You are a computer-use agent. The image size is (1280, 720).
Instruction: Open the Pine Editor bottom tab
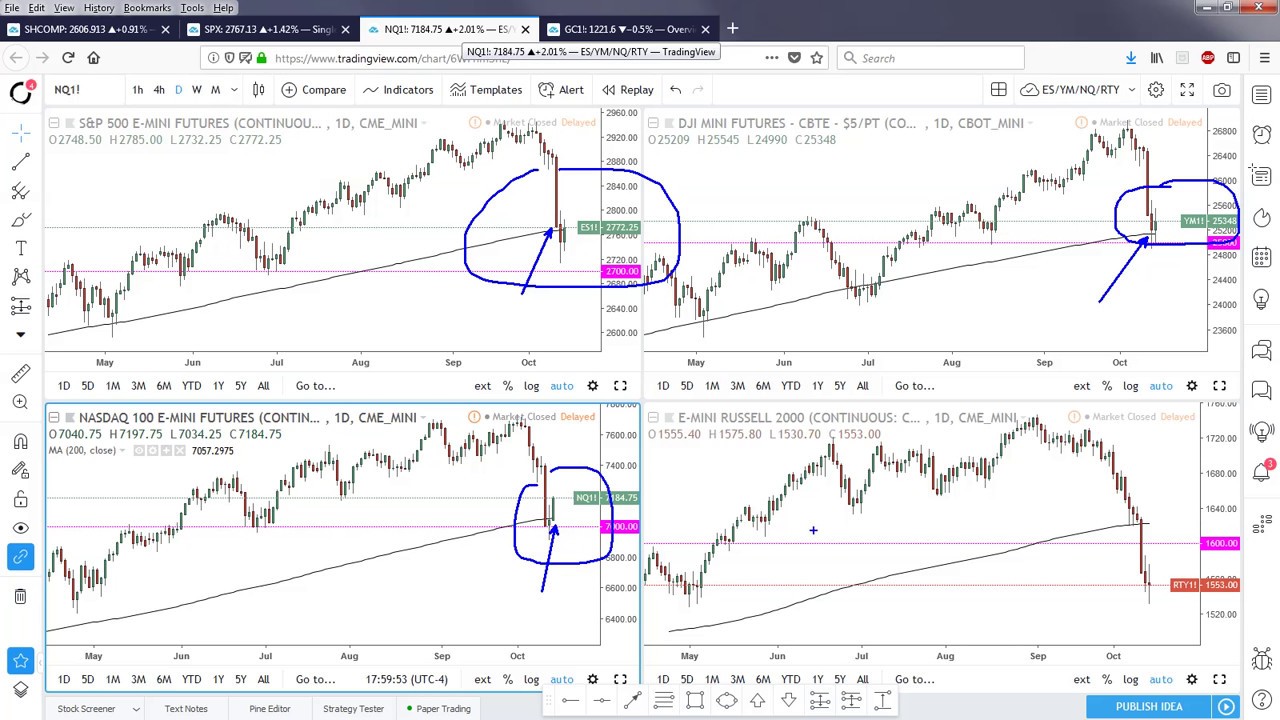tap(270, 709)
